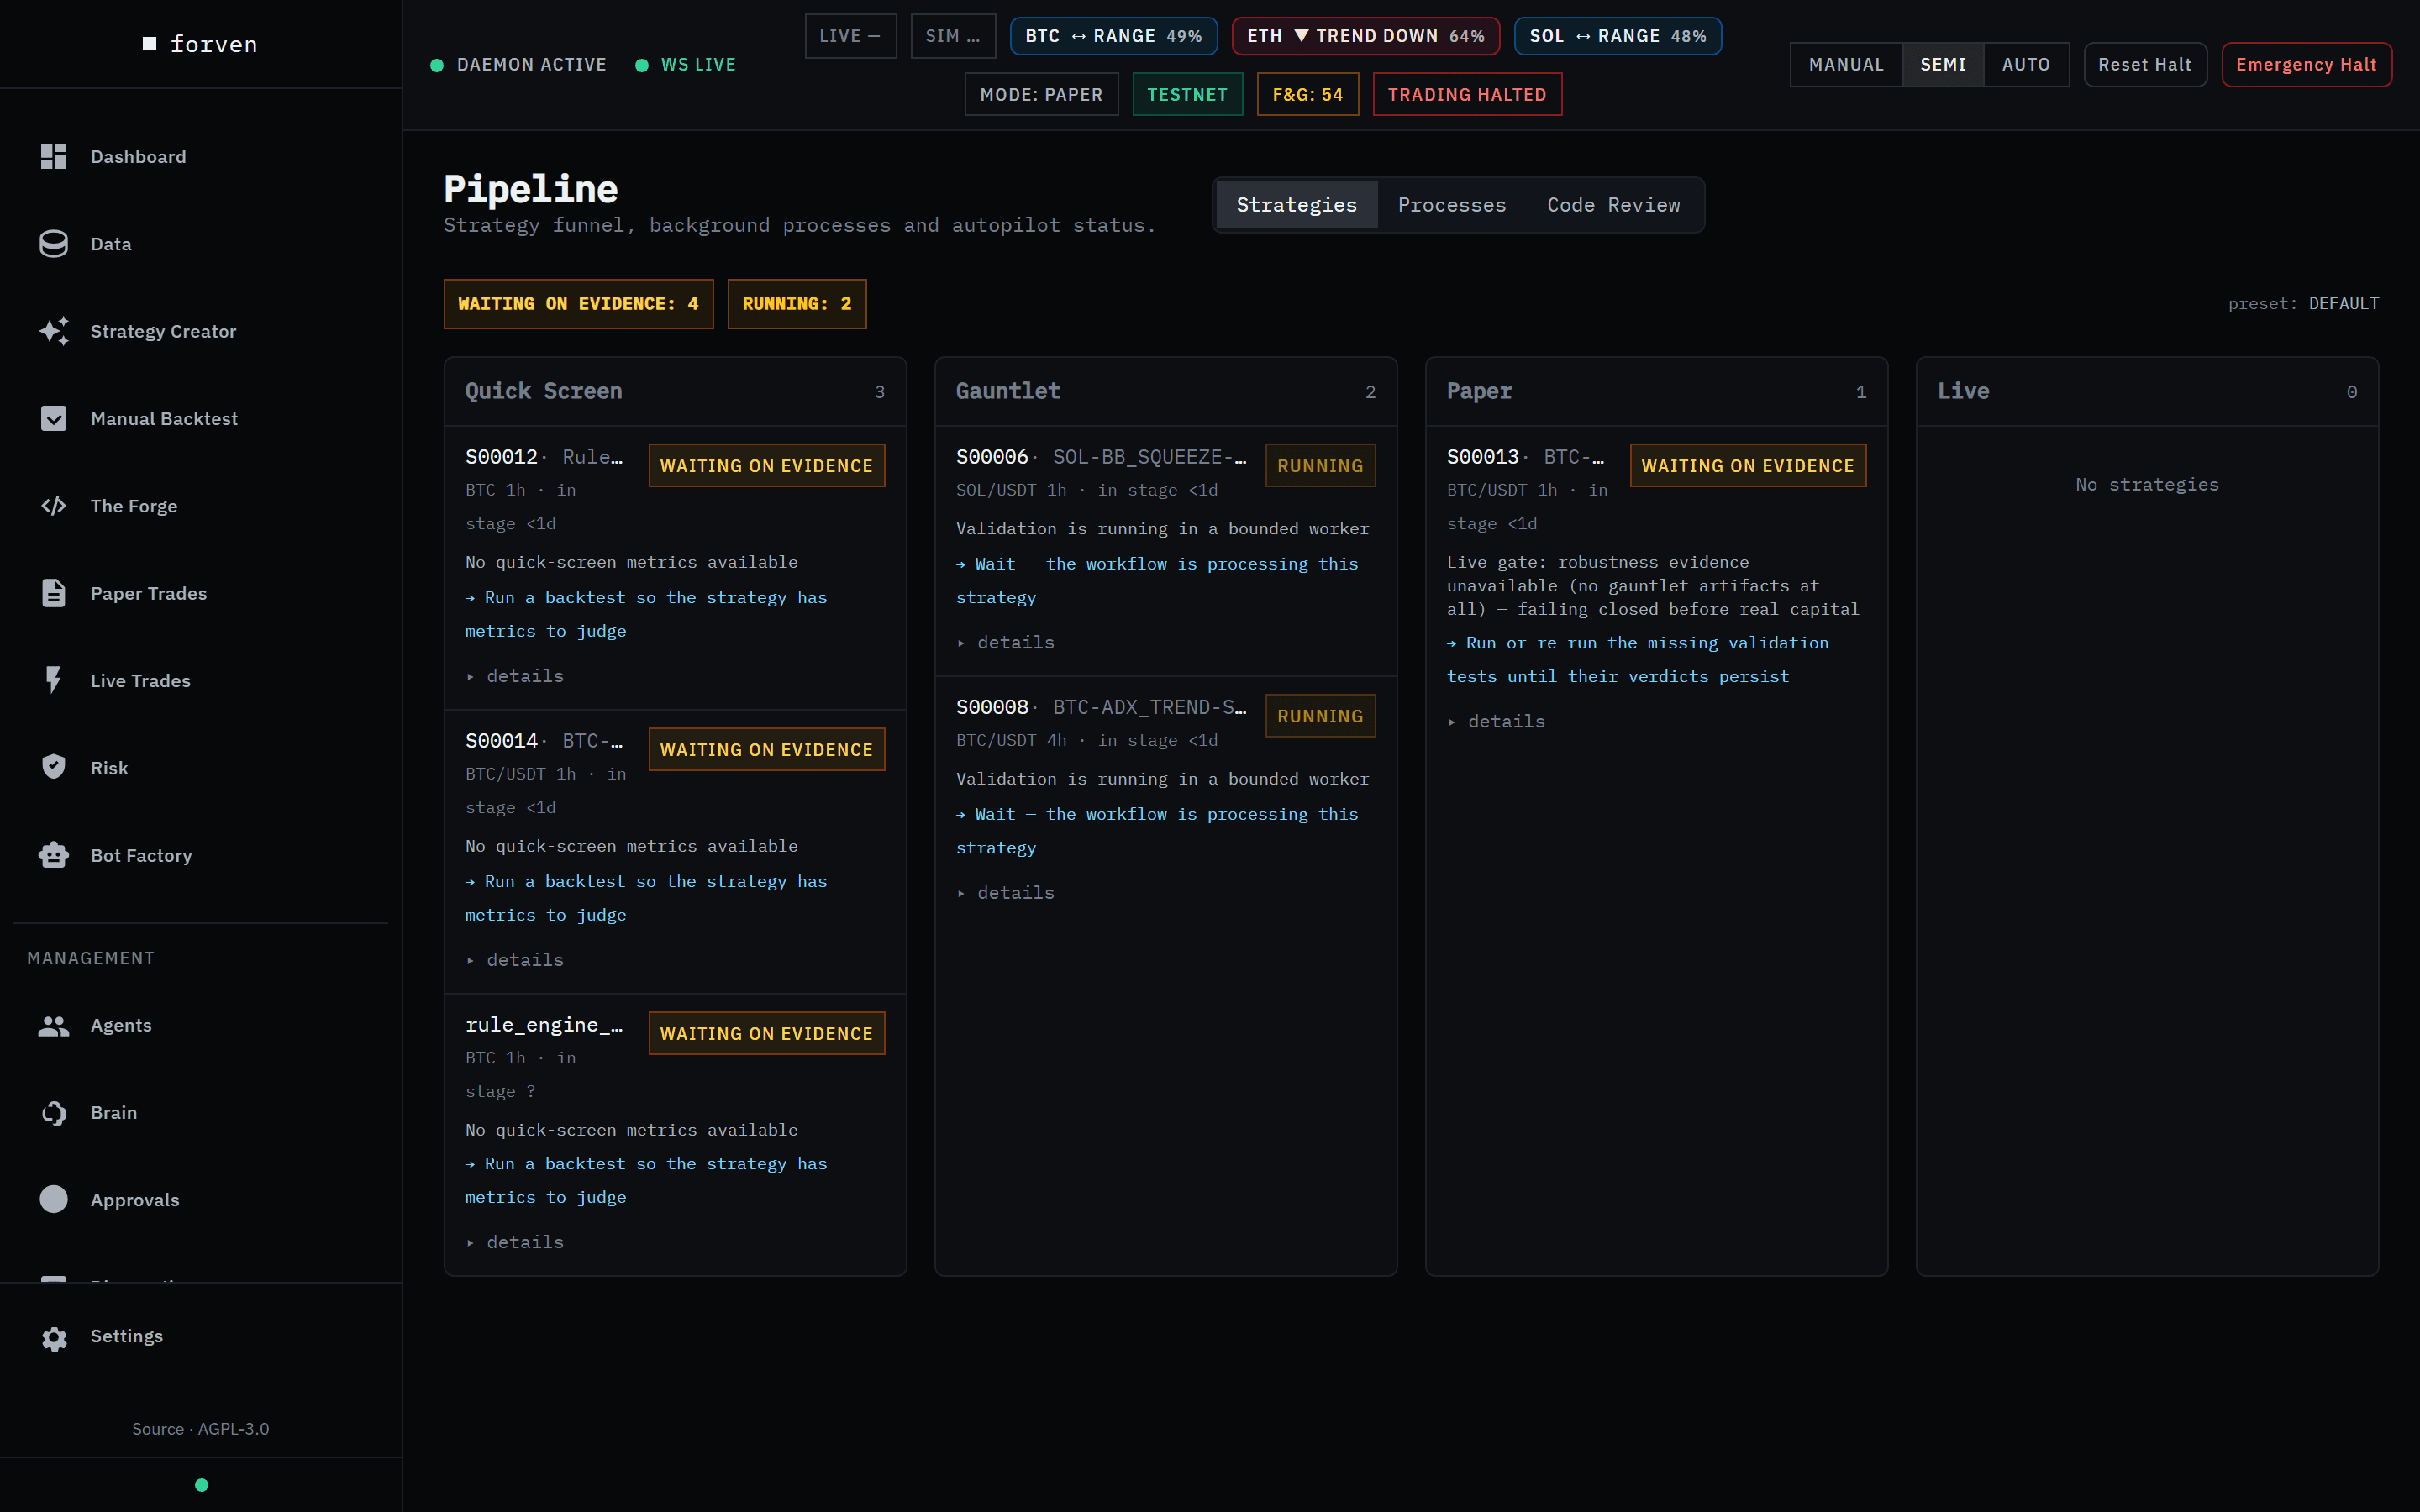The width and height of the screenshot is (2420, 1512).
Task: Click the Settings gear icon
Action: (54, 1337)
